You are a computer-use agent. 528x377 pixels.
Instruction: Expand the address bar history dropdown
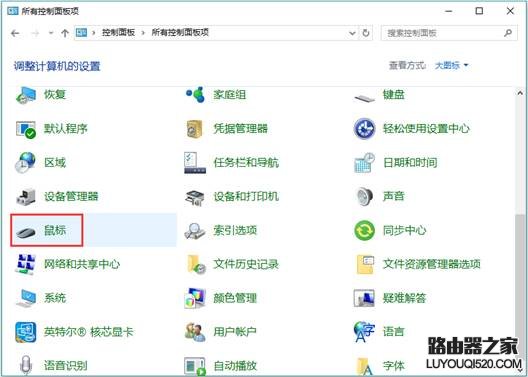[353, 33]
